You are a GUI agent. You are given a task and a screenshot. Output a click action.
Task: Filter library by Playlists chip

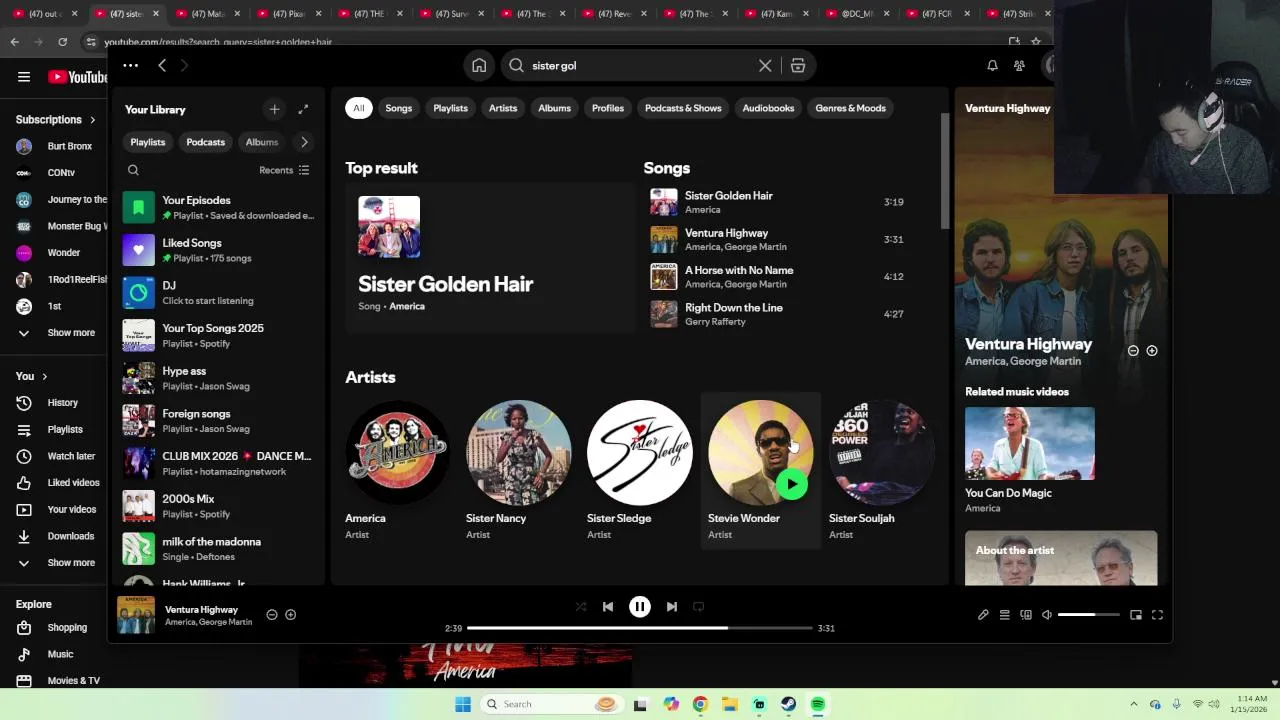pos(148,142)
